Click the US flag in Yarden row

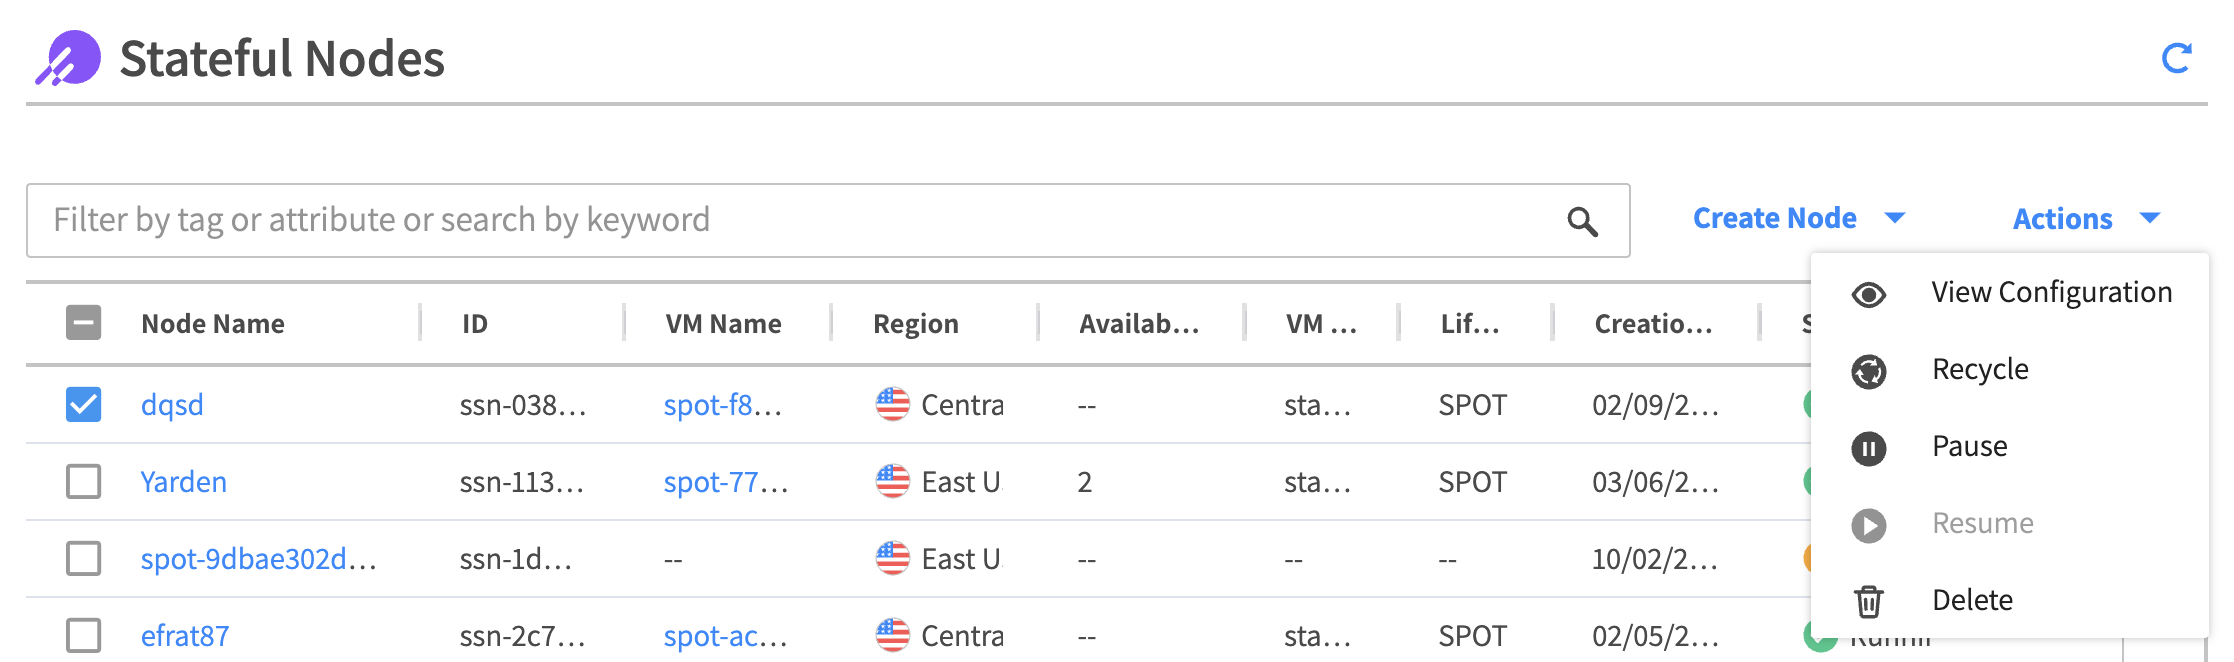coord(892,482)
